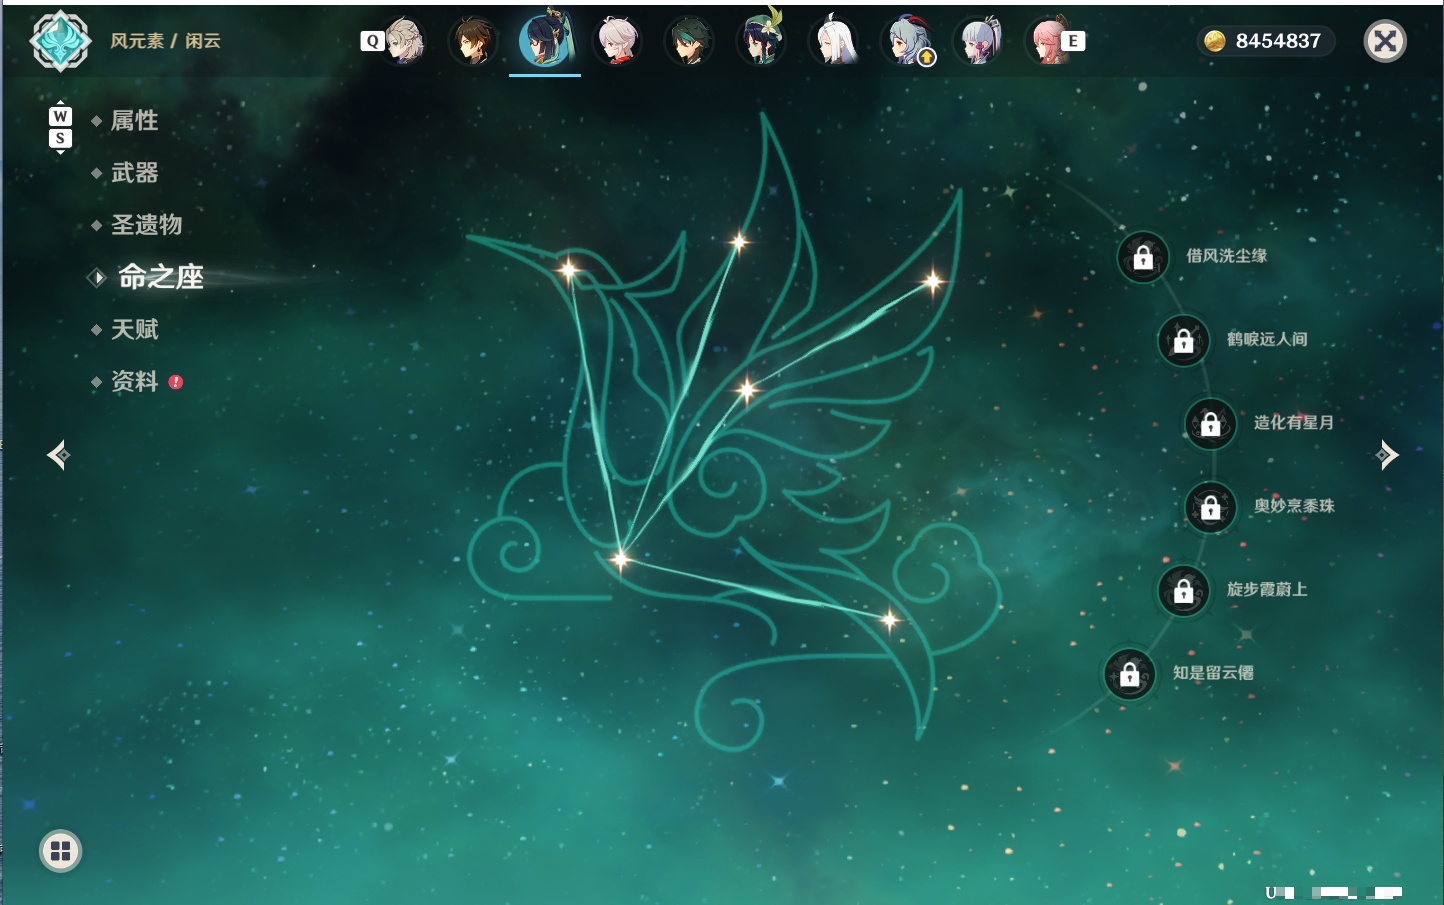The height and width of the screenshot is (905, 1444).
Task: Click the E next-character key hint
Action: coord(1073,41)
